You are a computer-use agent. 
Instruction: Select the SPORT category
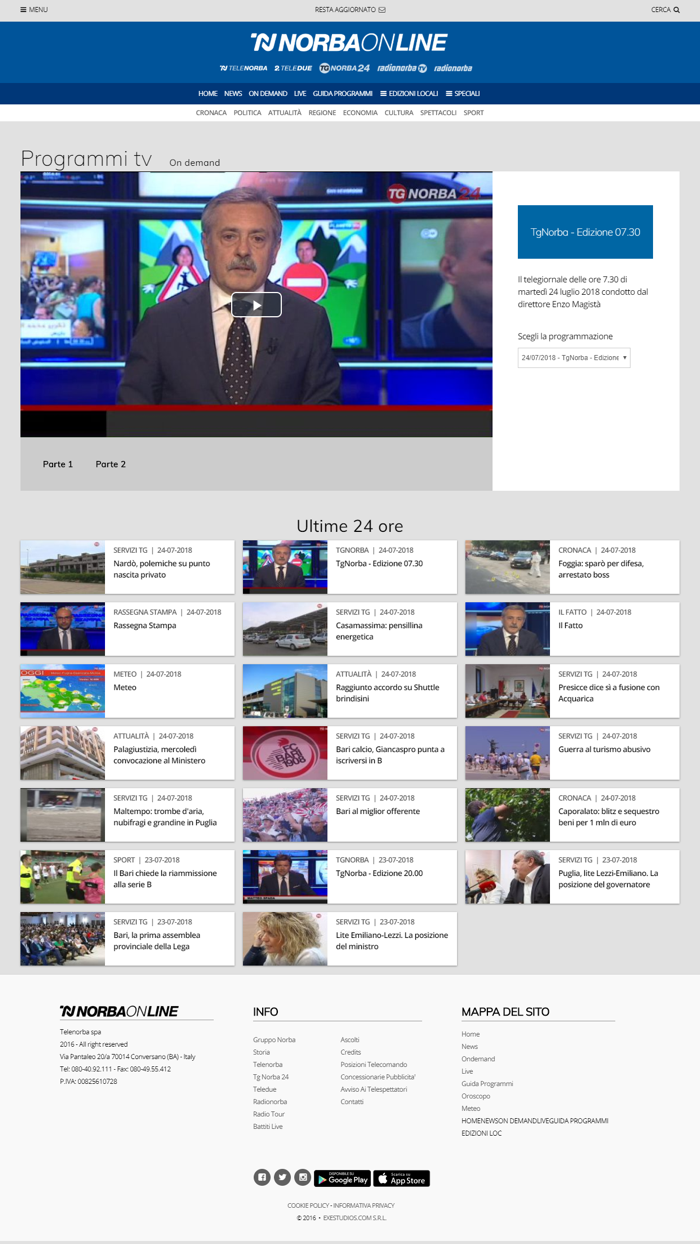click(x=474, y=113)
